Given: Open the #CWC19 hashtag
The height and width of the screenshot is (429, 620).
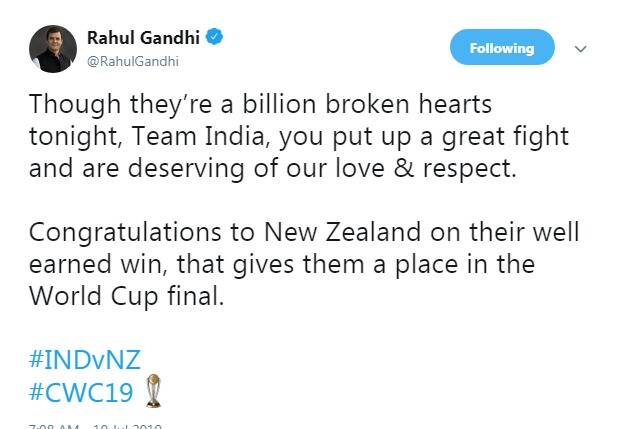Looking at the screenshot, I should pyautogui.click(x=81, y=392).
